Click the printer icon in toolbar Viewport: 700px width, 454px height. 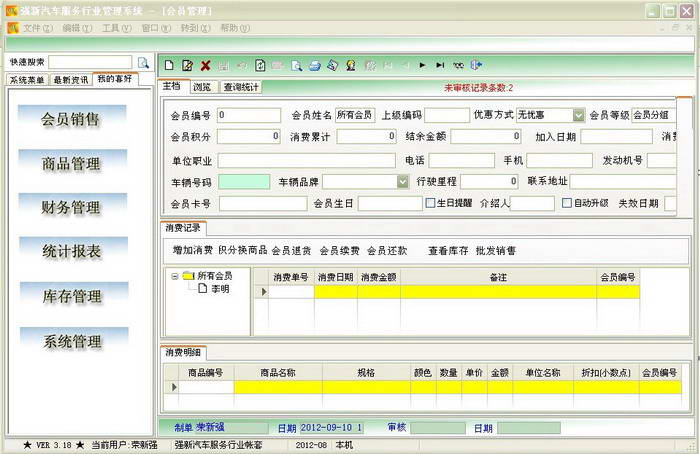pyautogui.click(x=314, y=65)
